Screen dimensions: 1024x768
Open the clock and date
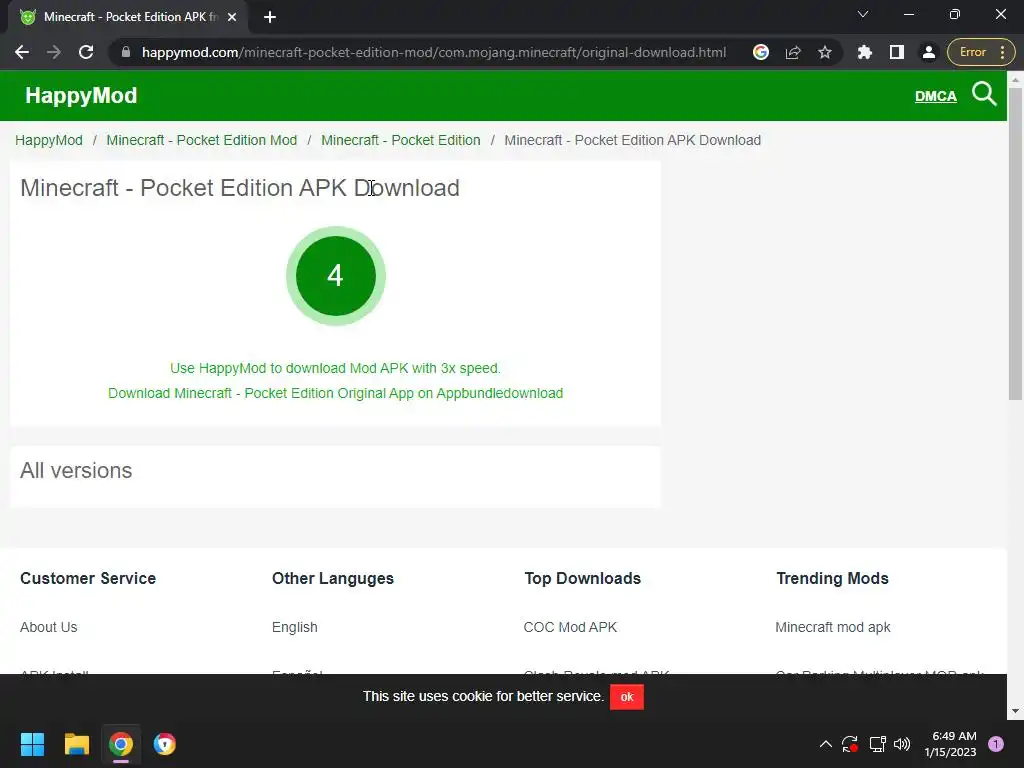950,744
